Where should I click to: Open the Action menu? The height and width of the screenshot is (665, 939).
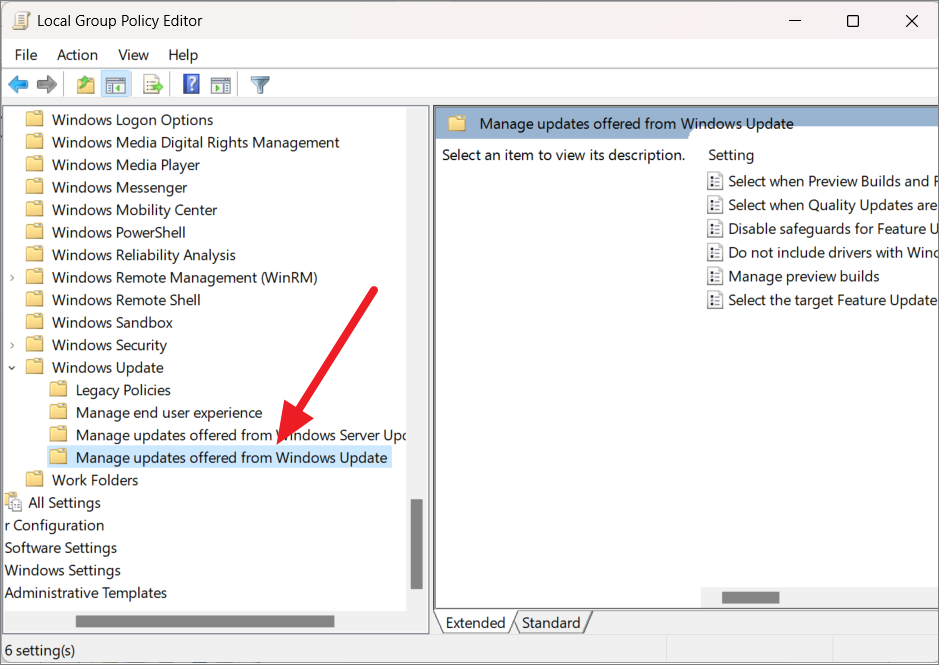tap(77, 55)
